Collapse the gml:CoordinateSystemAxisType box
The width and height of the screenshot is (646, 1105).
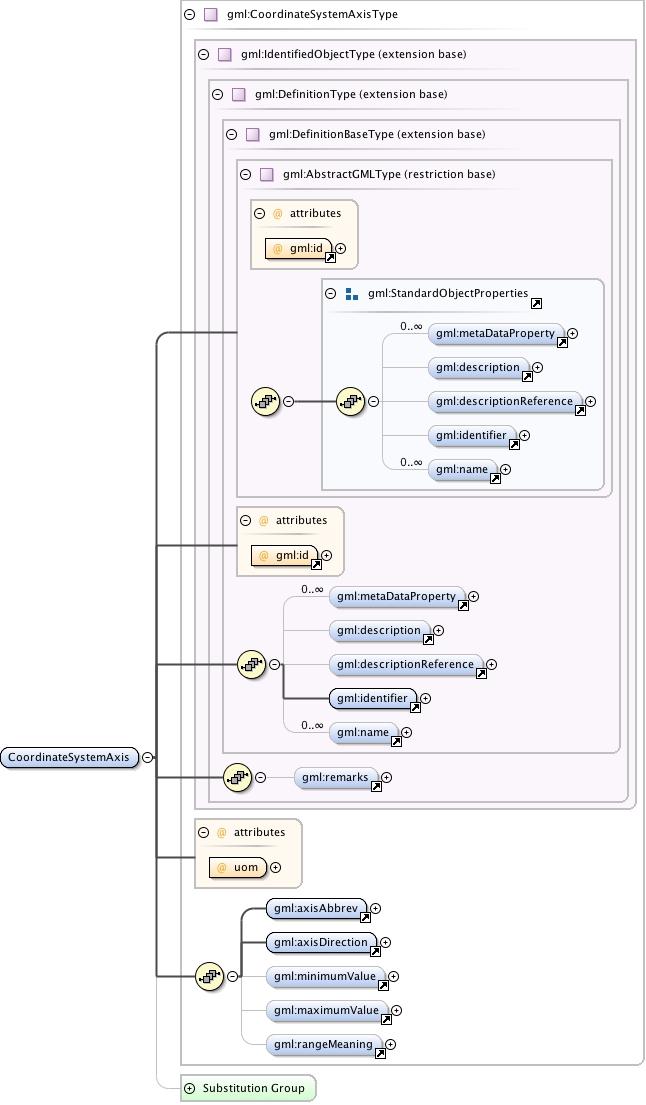[190, 14]
